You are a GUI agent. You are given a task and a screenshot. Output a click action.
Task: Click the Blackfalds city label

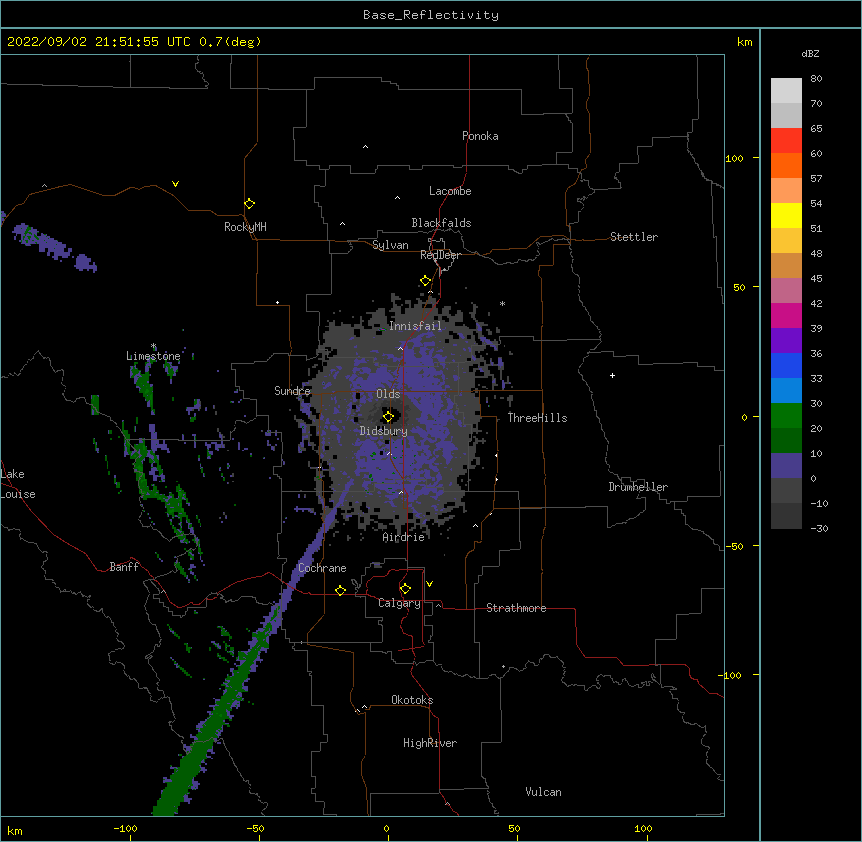pos(441,223)
